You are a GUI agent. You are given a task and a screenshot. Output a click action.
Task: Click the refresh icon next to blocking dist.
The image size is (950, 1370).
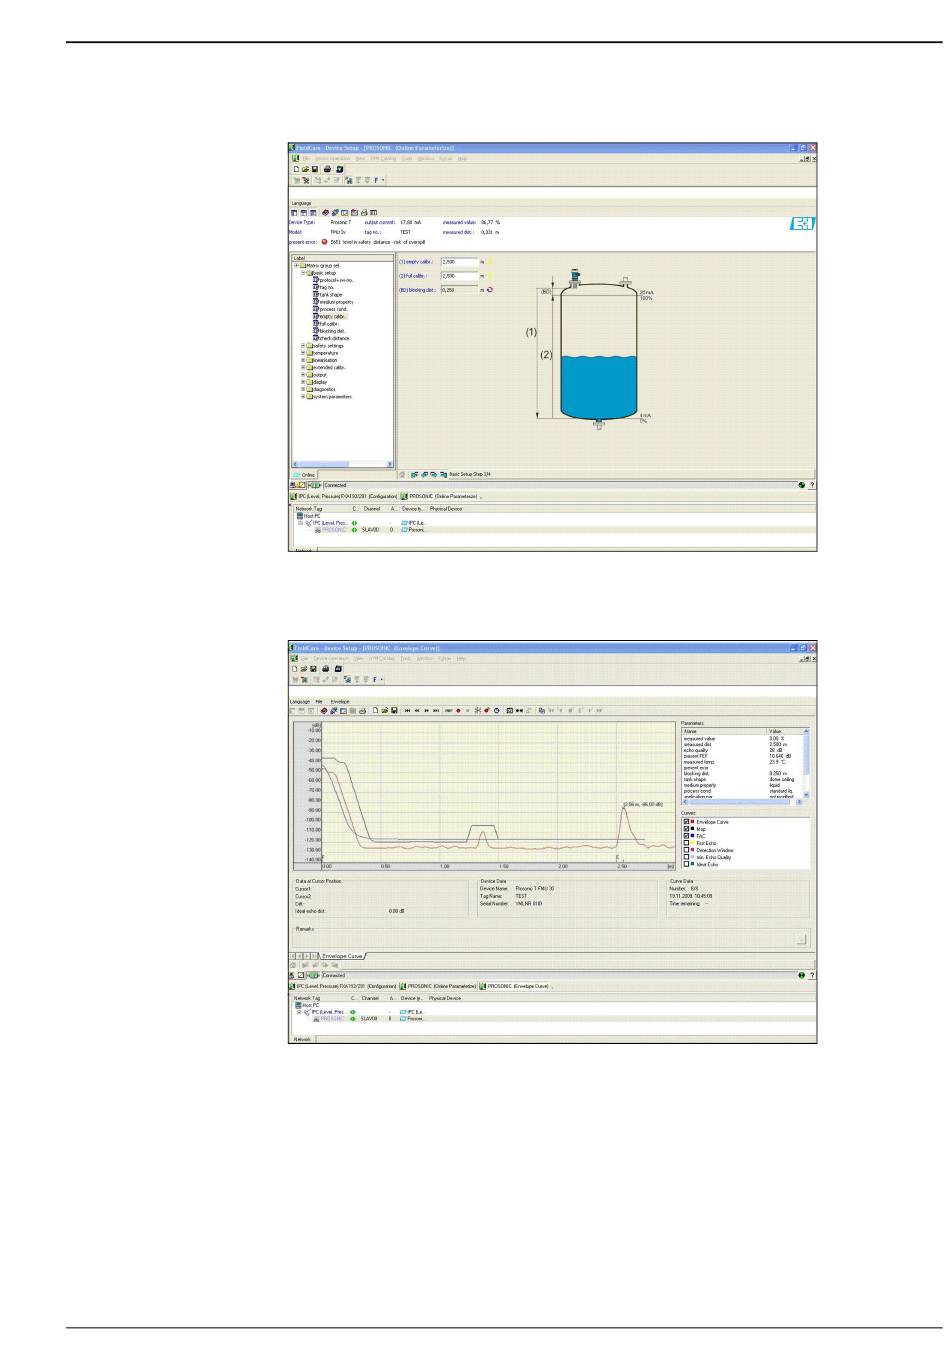490,290
